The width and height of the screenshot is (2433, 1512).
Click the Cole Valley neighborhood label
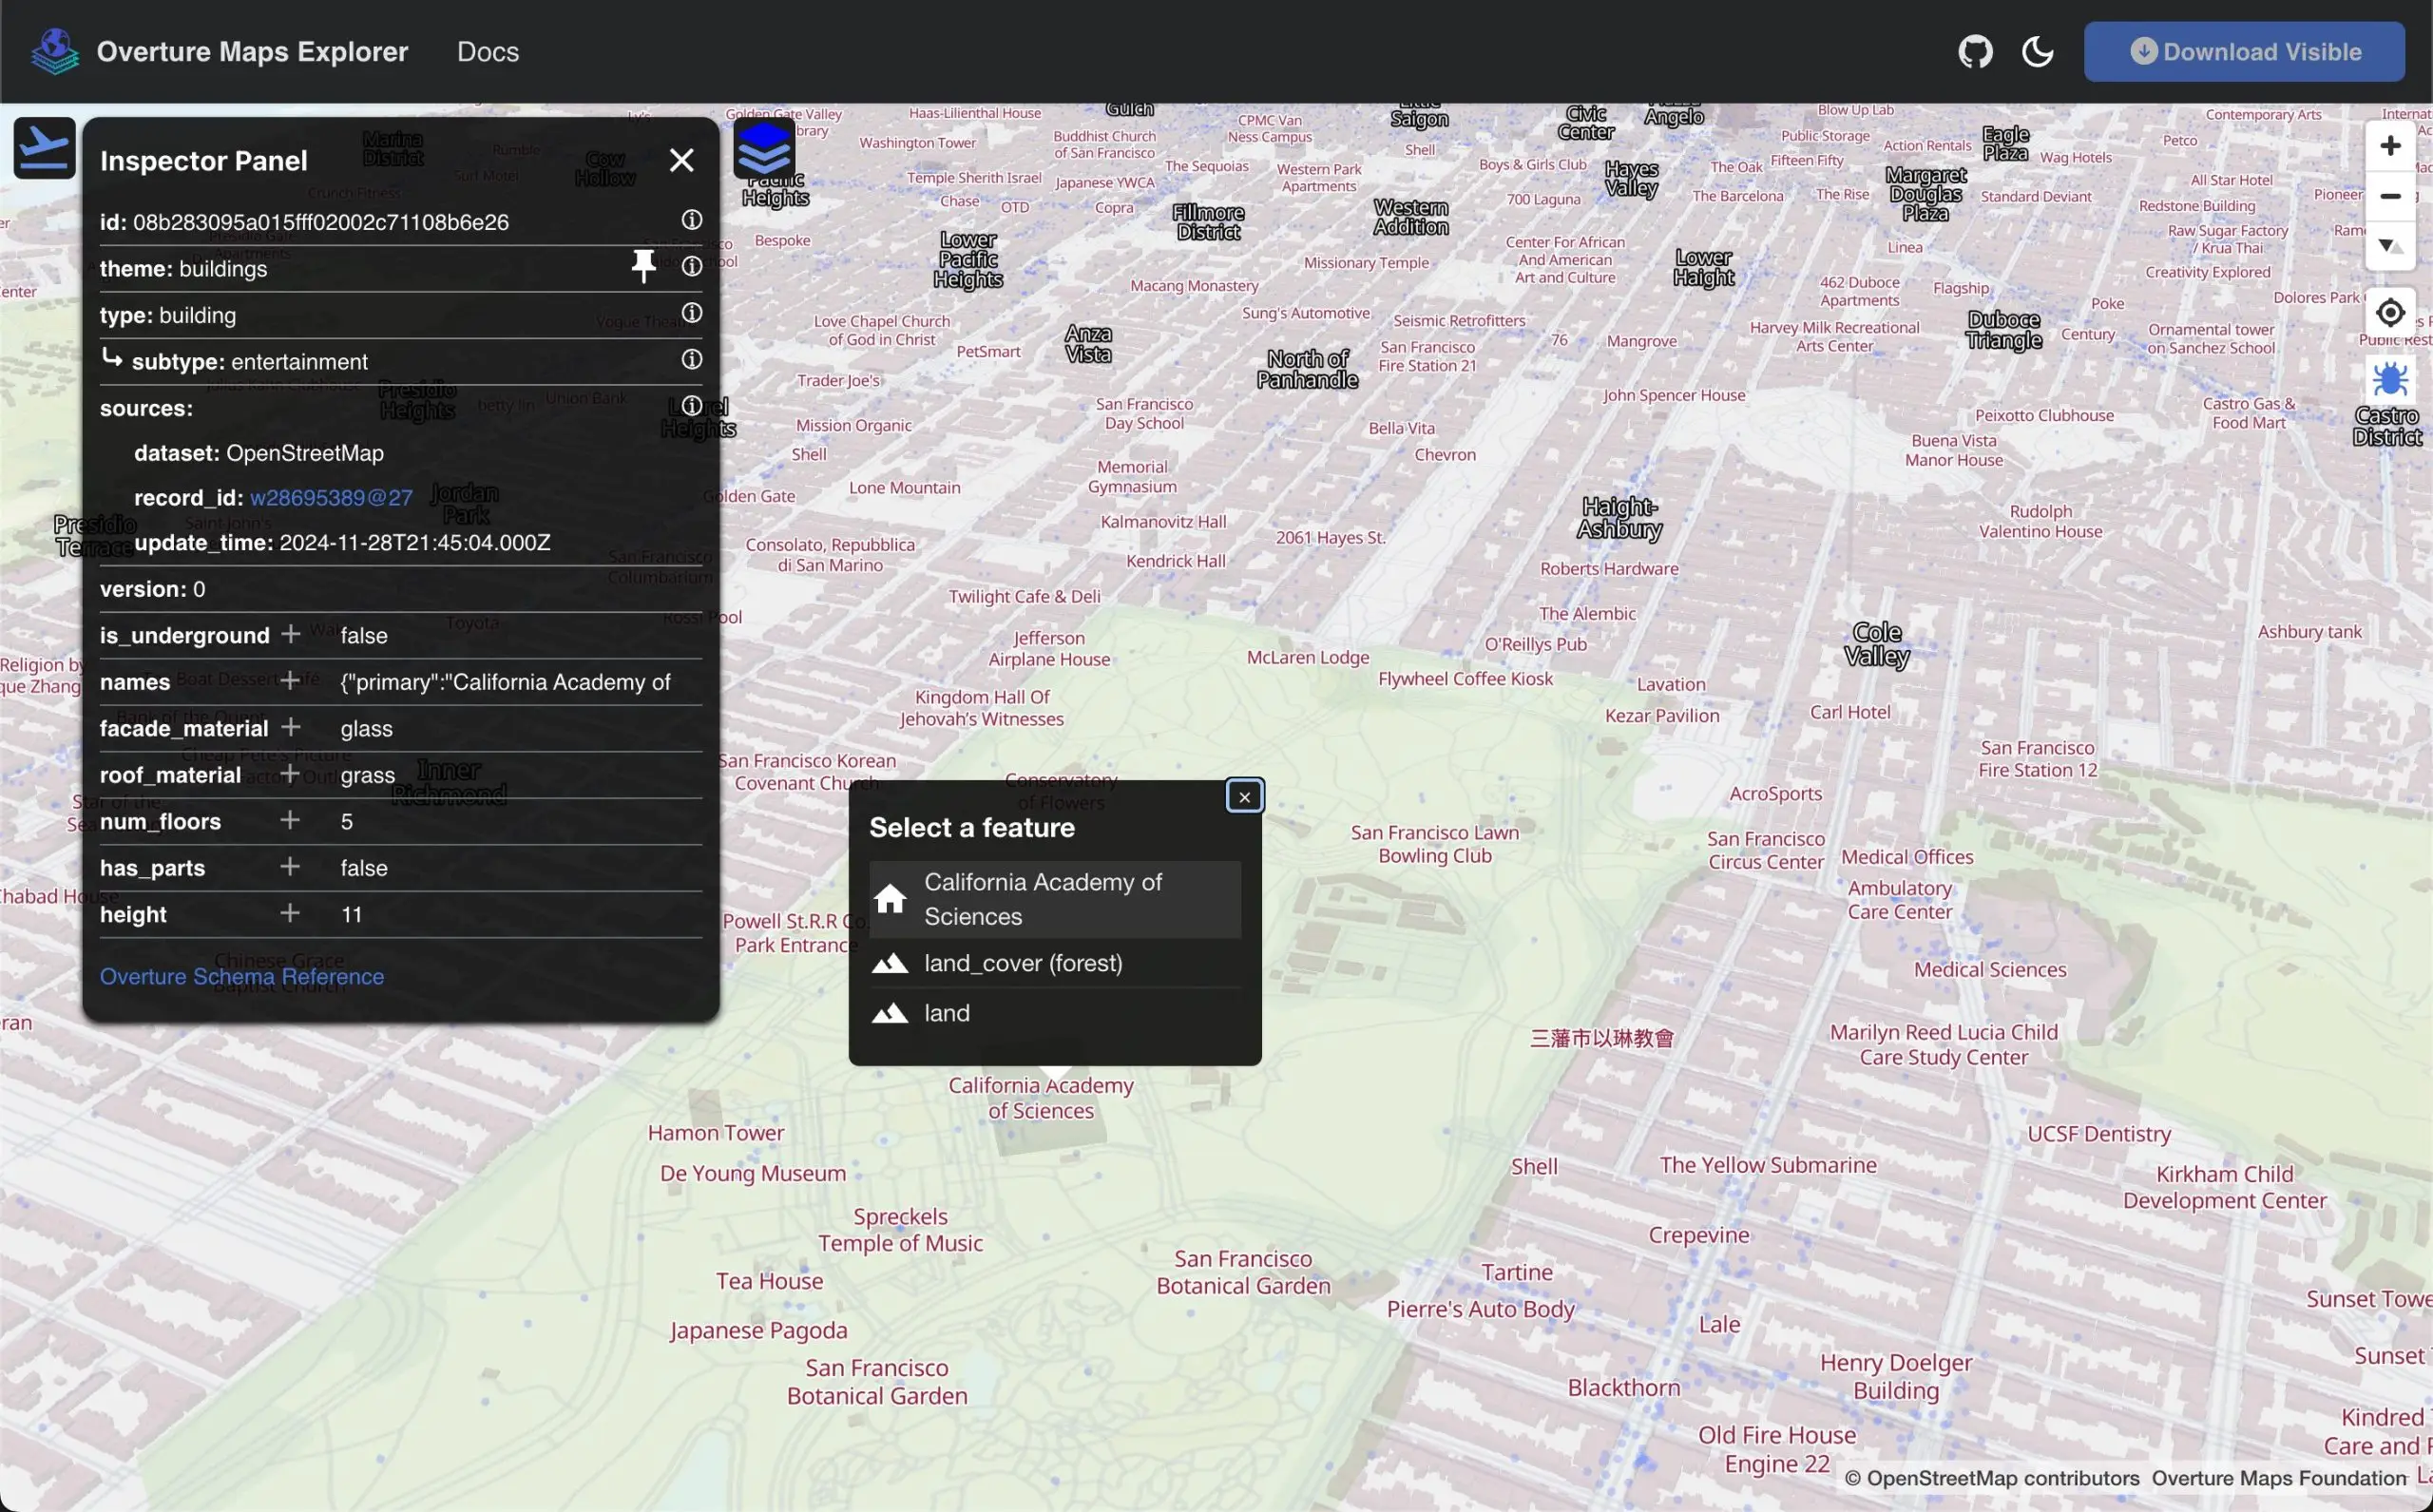(1877, 644)
